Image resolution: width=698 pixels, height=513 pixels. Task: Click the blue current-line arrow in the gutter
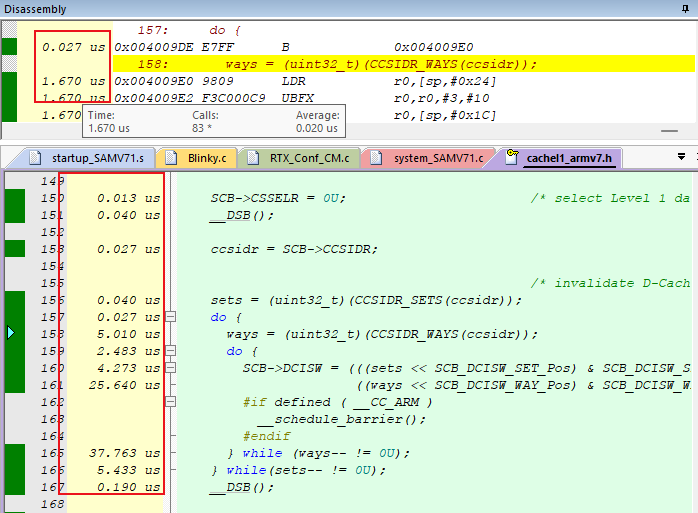[x=11, y=333]
